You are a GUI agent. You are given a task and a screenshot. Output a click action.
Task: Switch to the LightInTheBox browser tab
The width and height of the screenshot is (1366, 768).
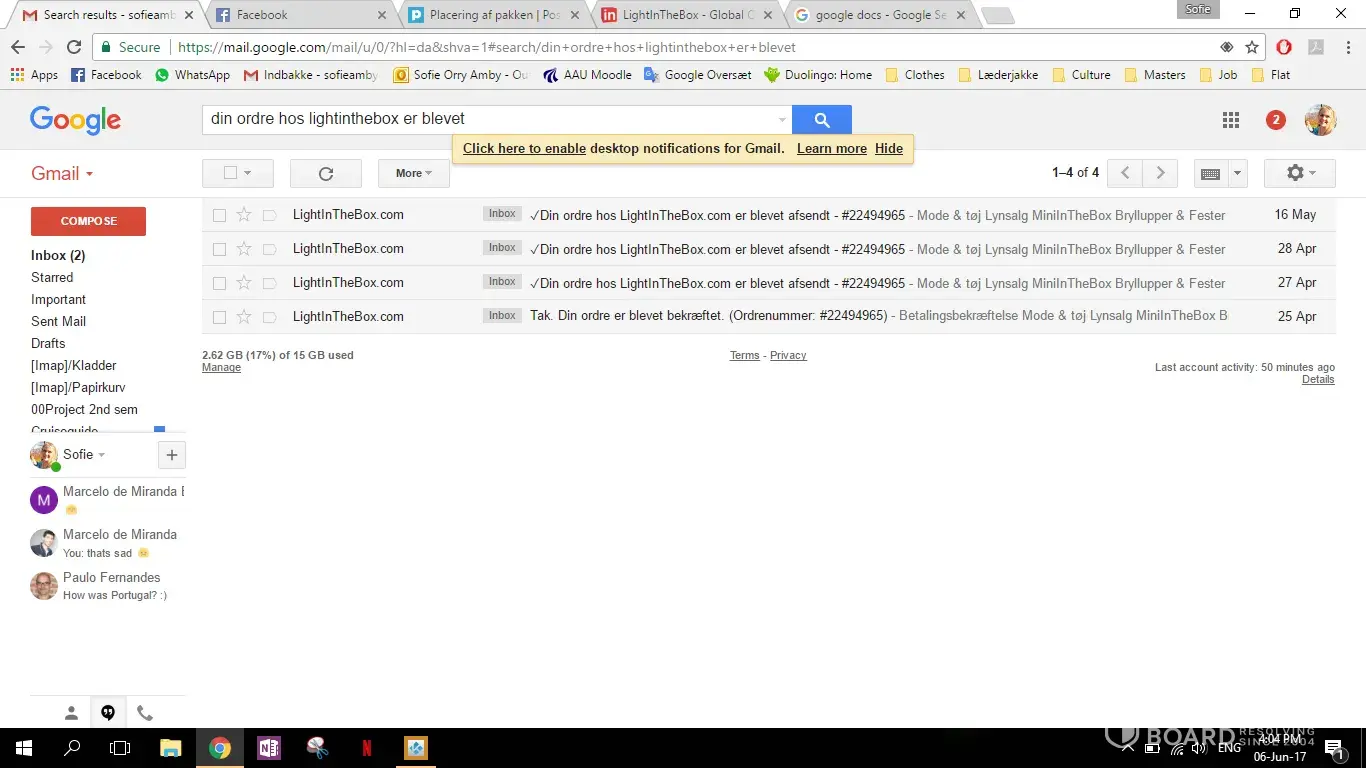point(686,15)
